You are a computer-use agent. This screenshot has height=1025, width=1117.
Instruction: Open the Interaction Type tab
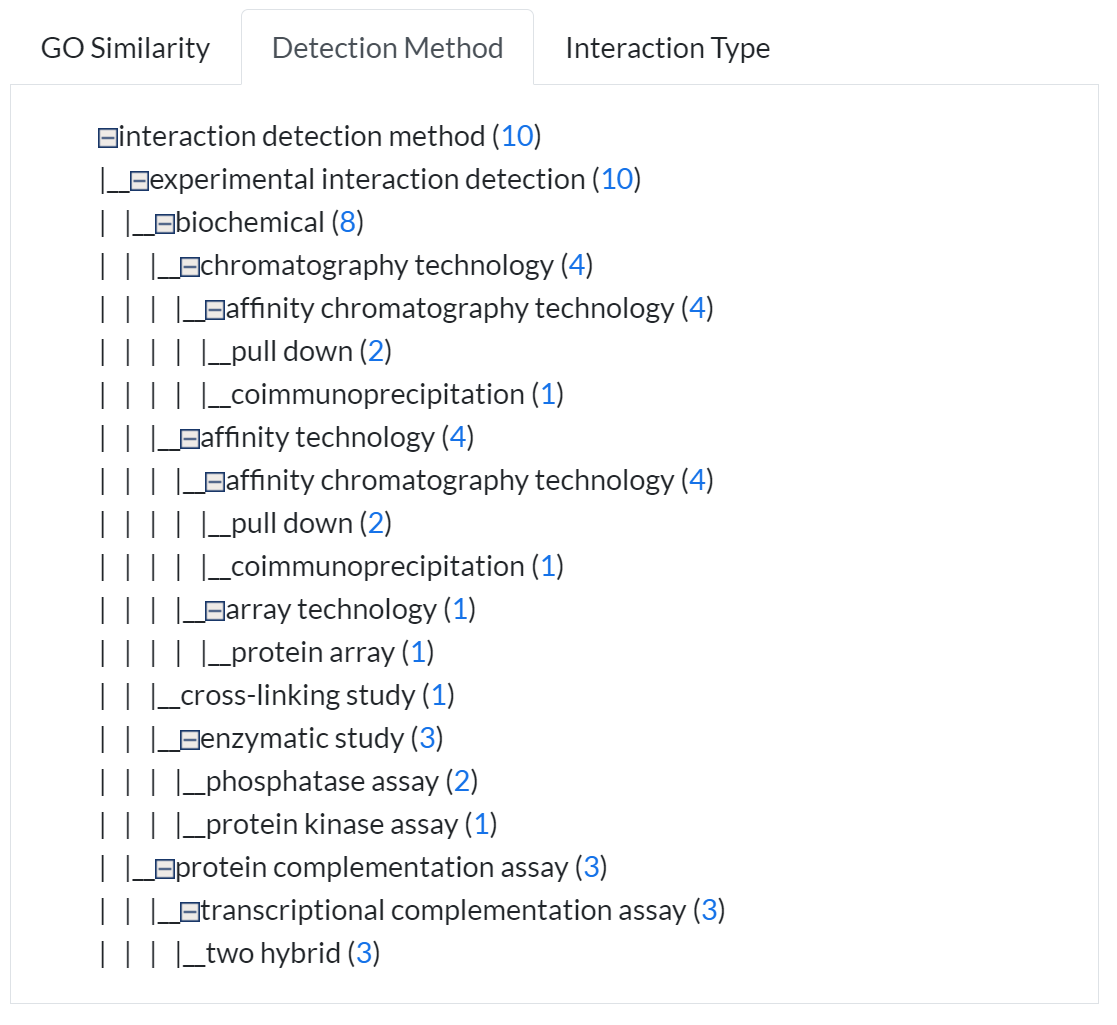coord(667,48)
